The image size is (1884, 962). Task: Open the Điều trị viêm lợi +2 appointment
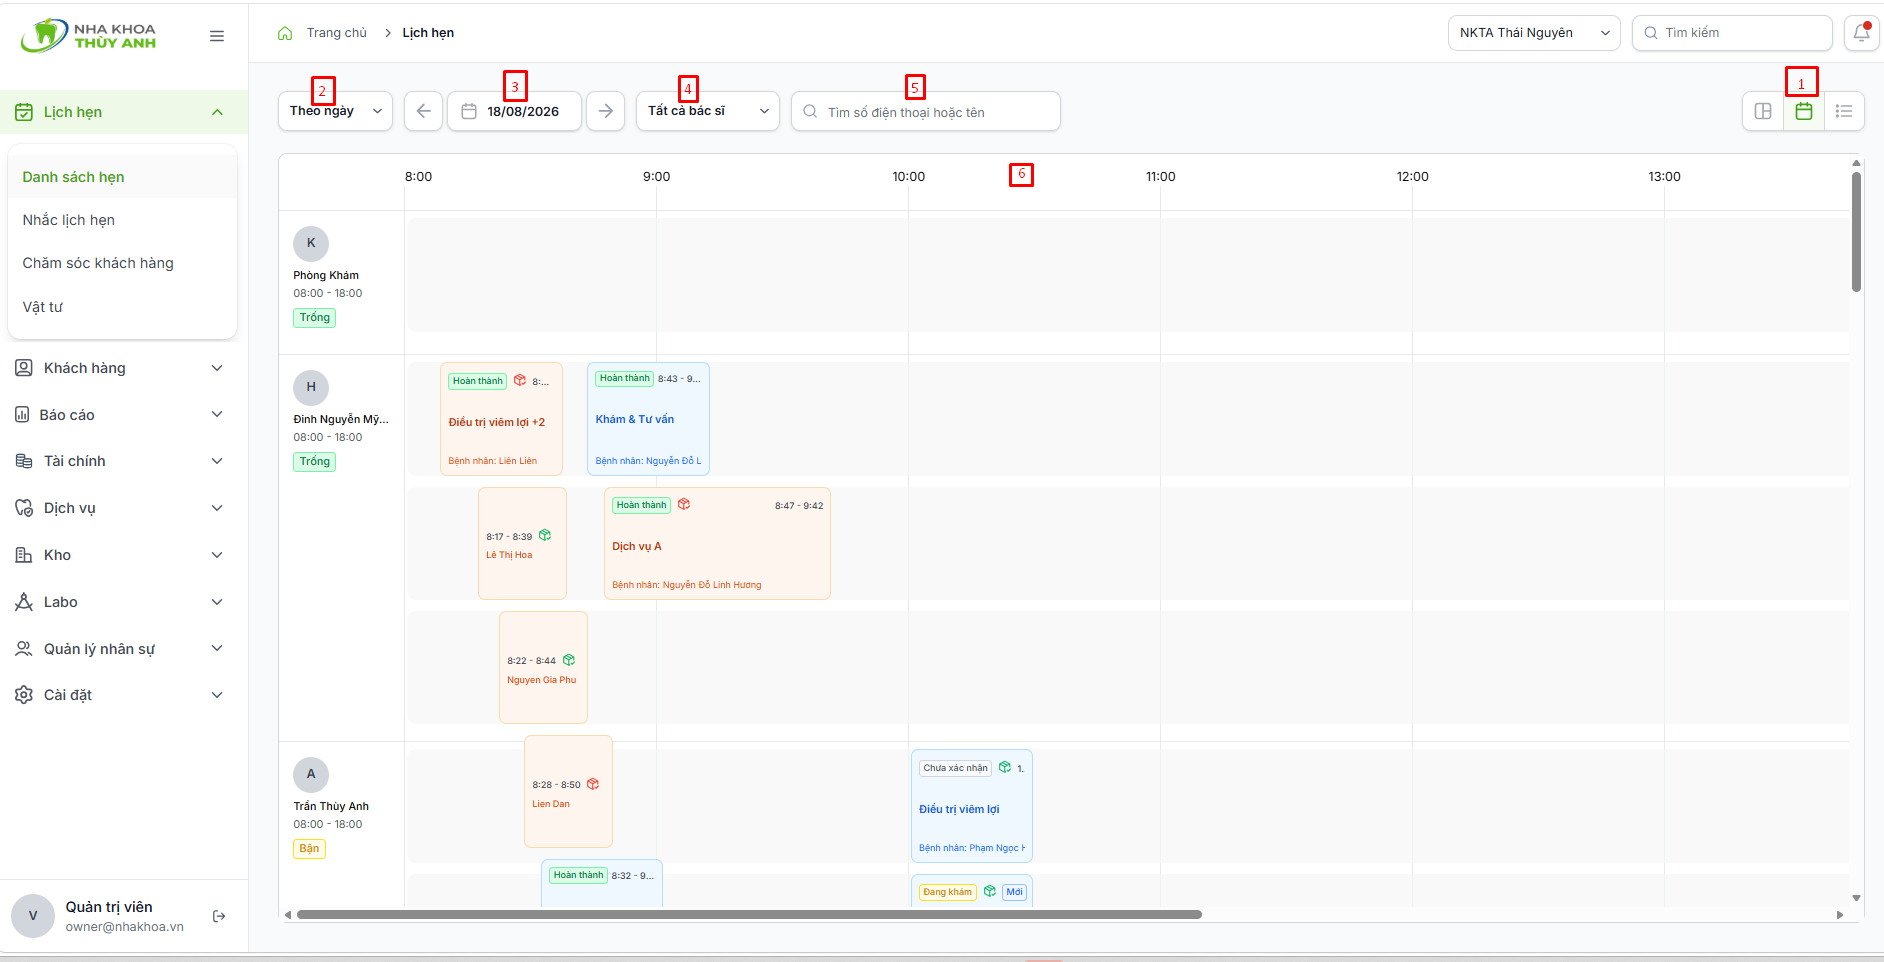click(x=501, y=419)
